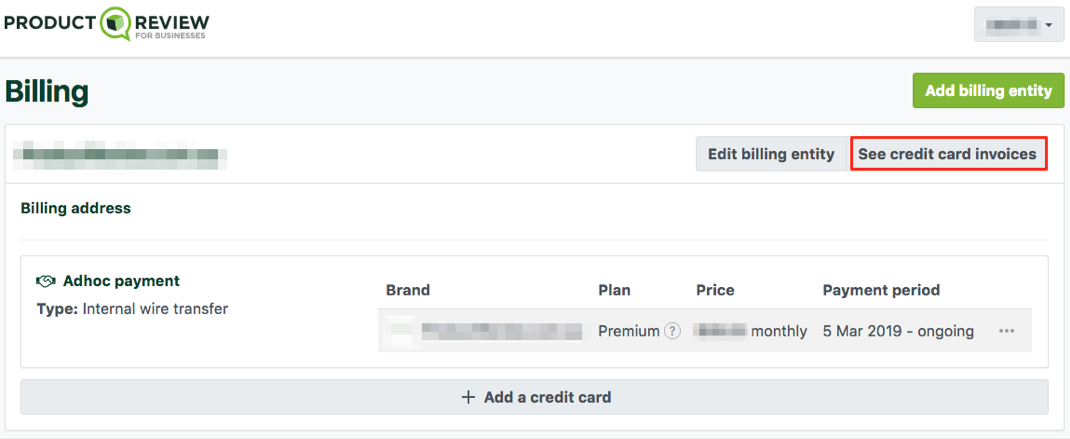Screen dimensions: 1070x439
Task: Click the Payment period column header
Action: [882, 290]
